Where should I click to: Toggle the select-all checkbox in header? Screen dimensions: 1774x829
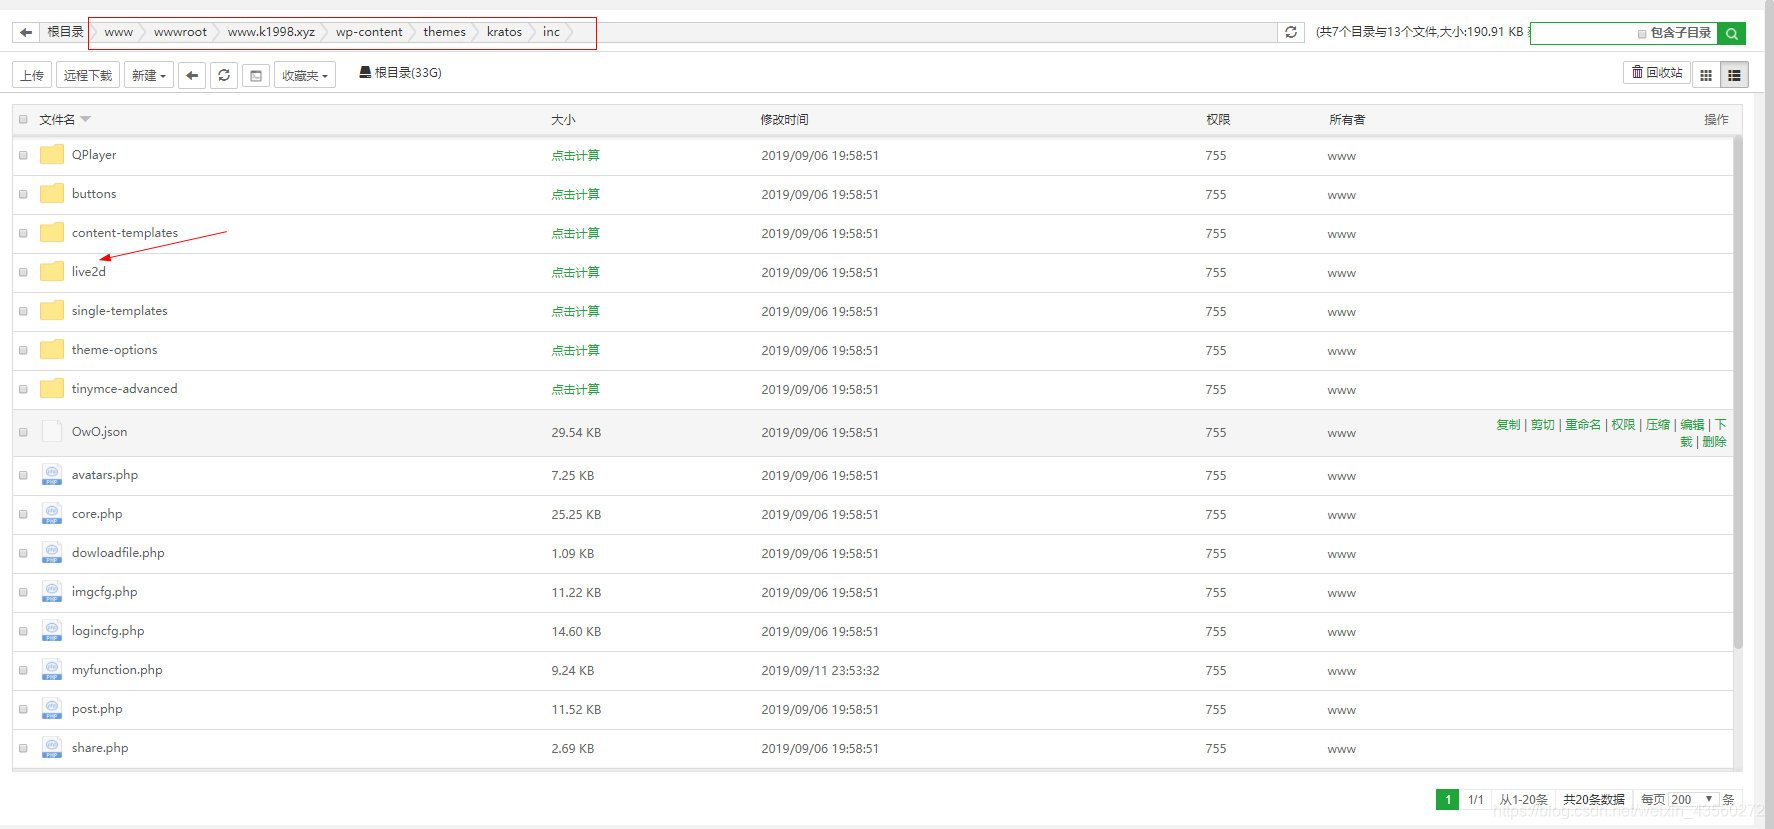coord(23,119)
